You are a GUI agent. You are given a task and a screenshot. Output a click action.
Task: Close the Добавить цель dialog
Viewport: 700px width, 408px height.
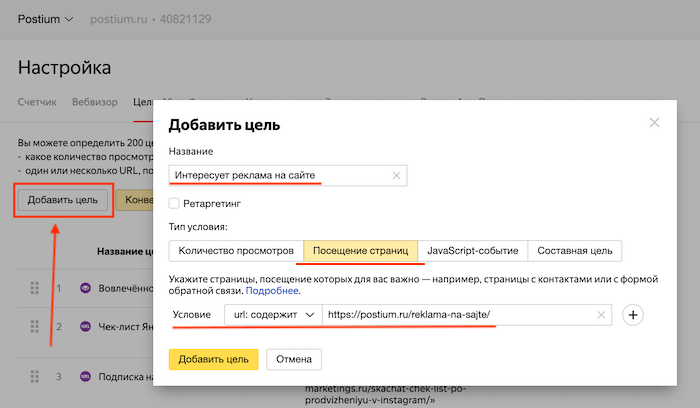(x=655, y=122)
